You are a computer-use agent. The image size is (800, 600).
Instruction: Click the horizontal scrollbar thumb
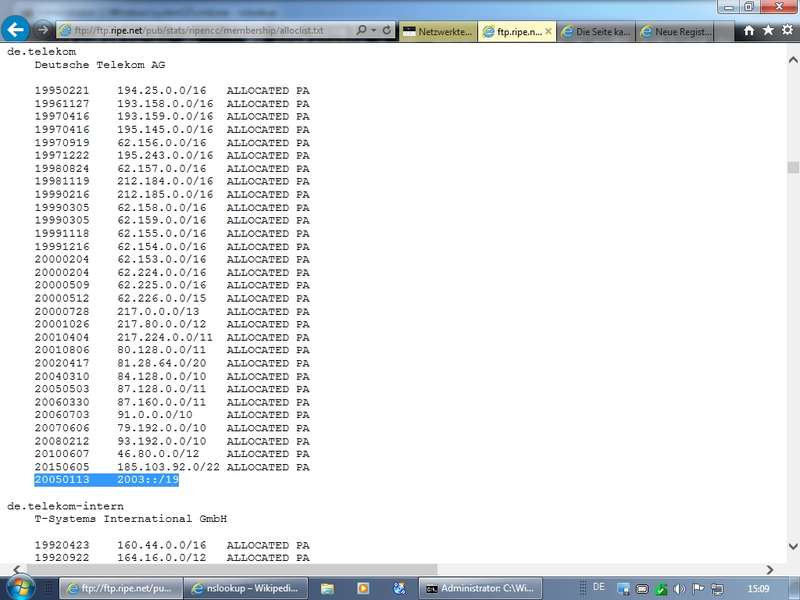coord(232,569)
